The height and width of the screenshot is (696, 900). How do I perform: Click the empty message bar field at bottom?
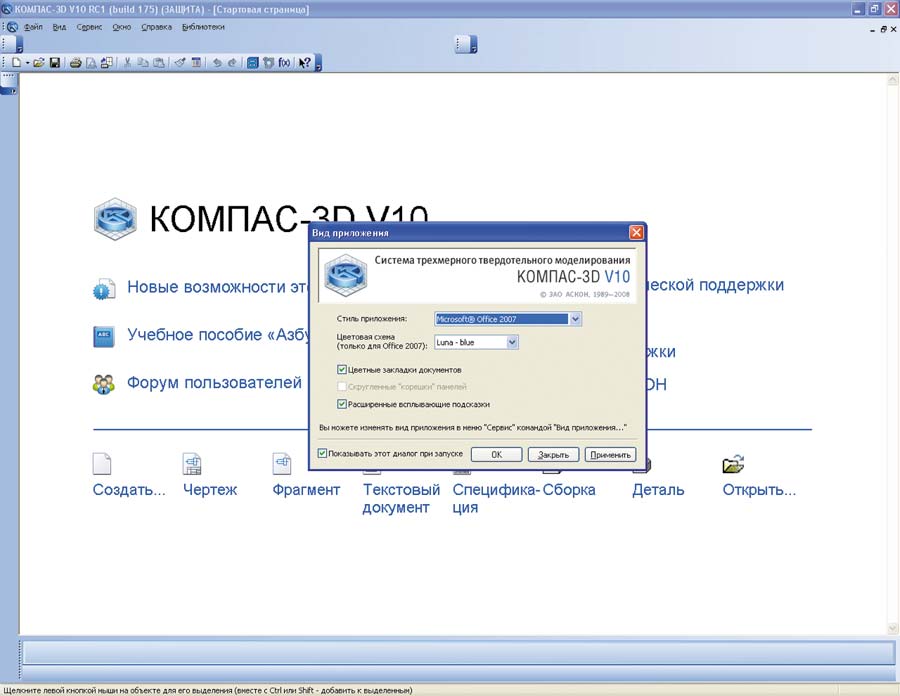pos(458,653)
